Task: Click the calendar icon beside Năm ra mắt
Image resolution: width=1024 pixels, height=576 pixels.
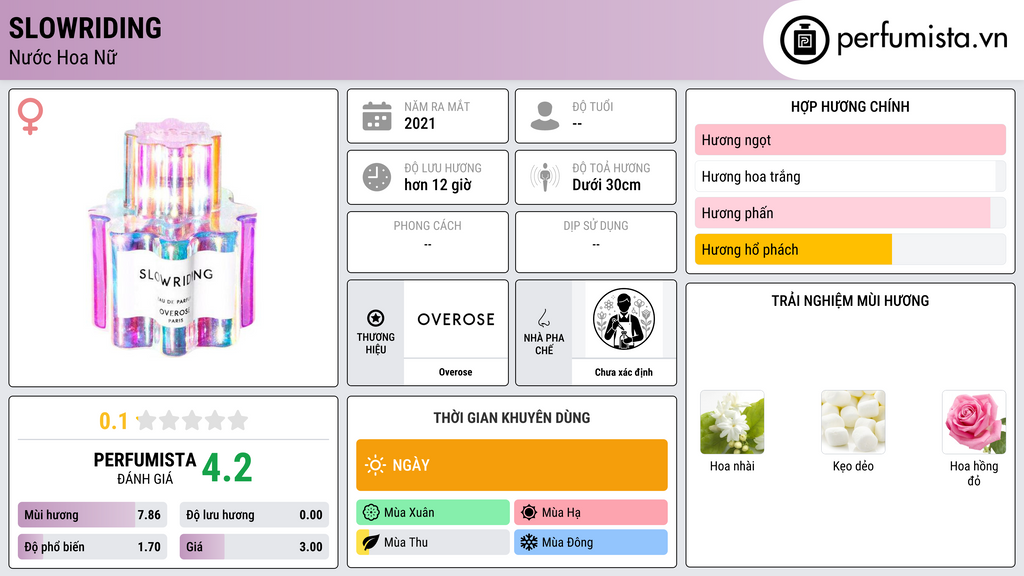Action: (x=377, y=116)
